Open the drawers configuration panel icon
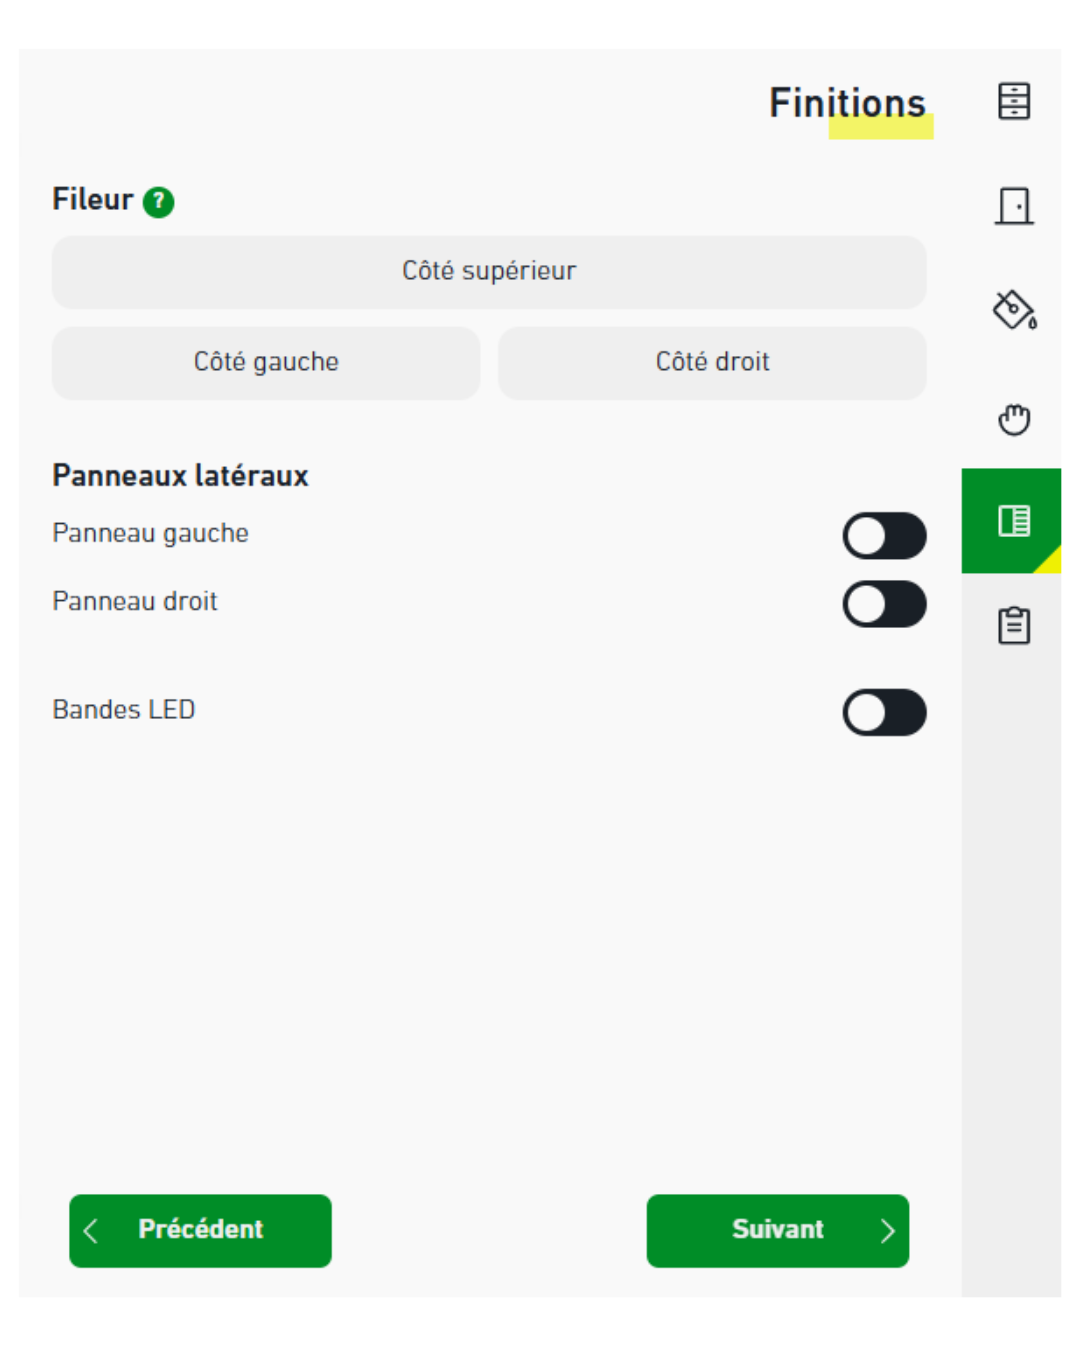This screenshot has width=1080, height=1350. coord(1014,101)
